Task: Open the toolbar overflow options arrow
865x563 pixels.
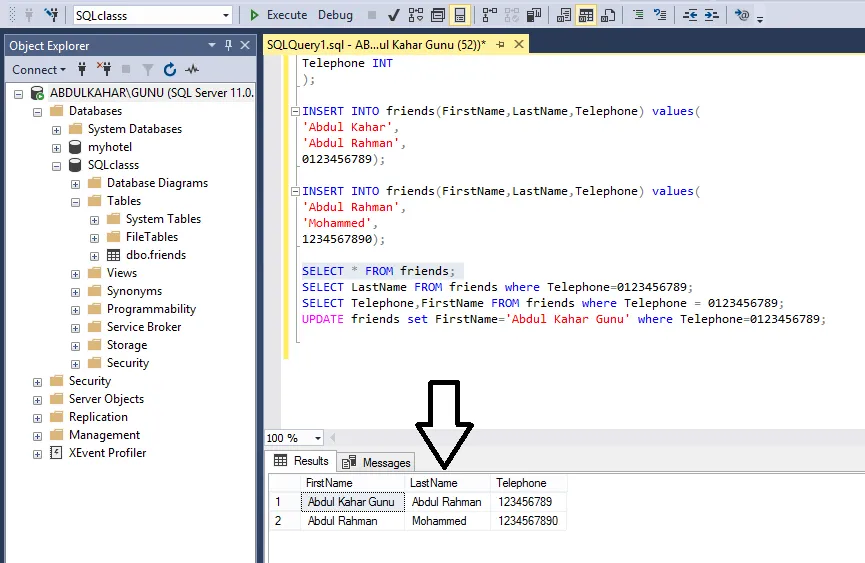Action: point(760,18)
